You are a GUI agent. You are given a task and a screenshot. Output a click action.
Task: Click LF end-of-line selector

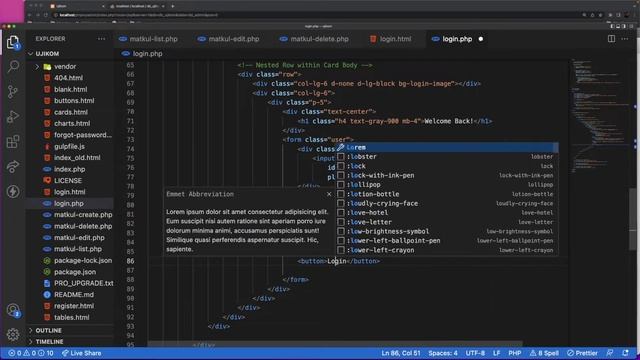tap(496, 353)
